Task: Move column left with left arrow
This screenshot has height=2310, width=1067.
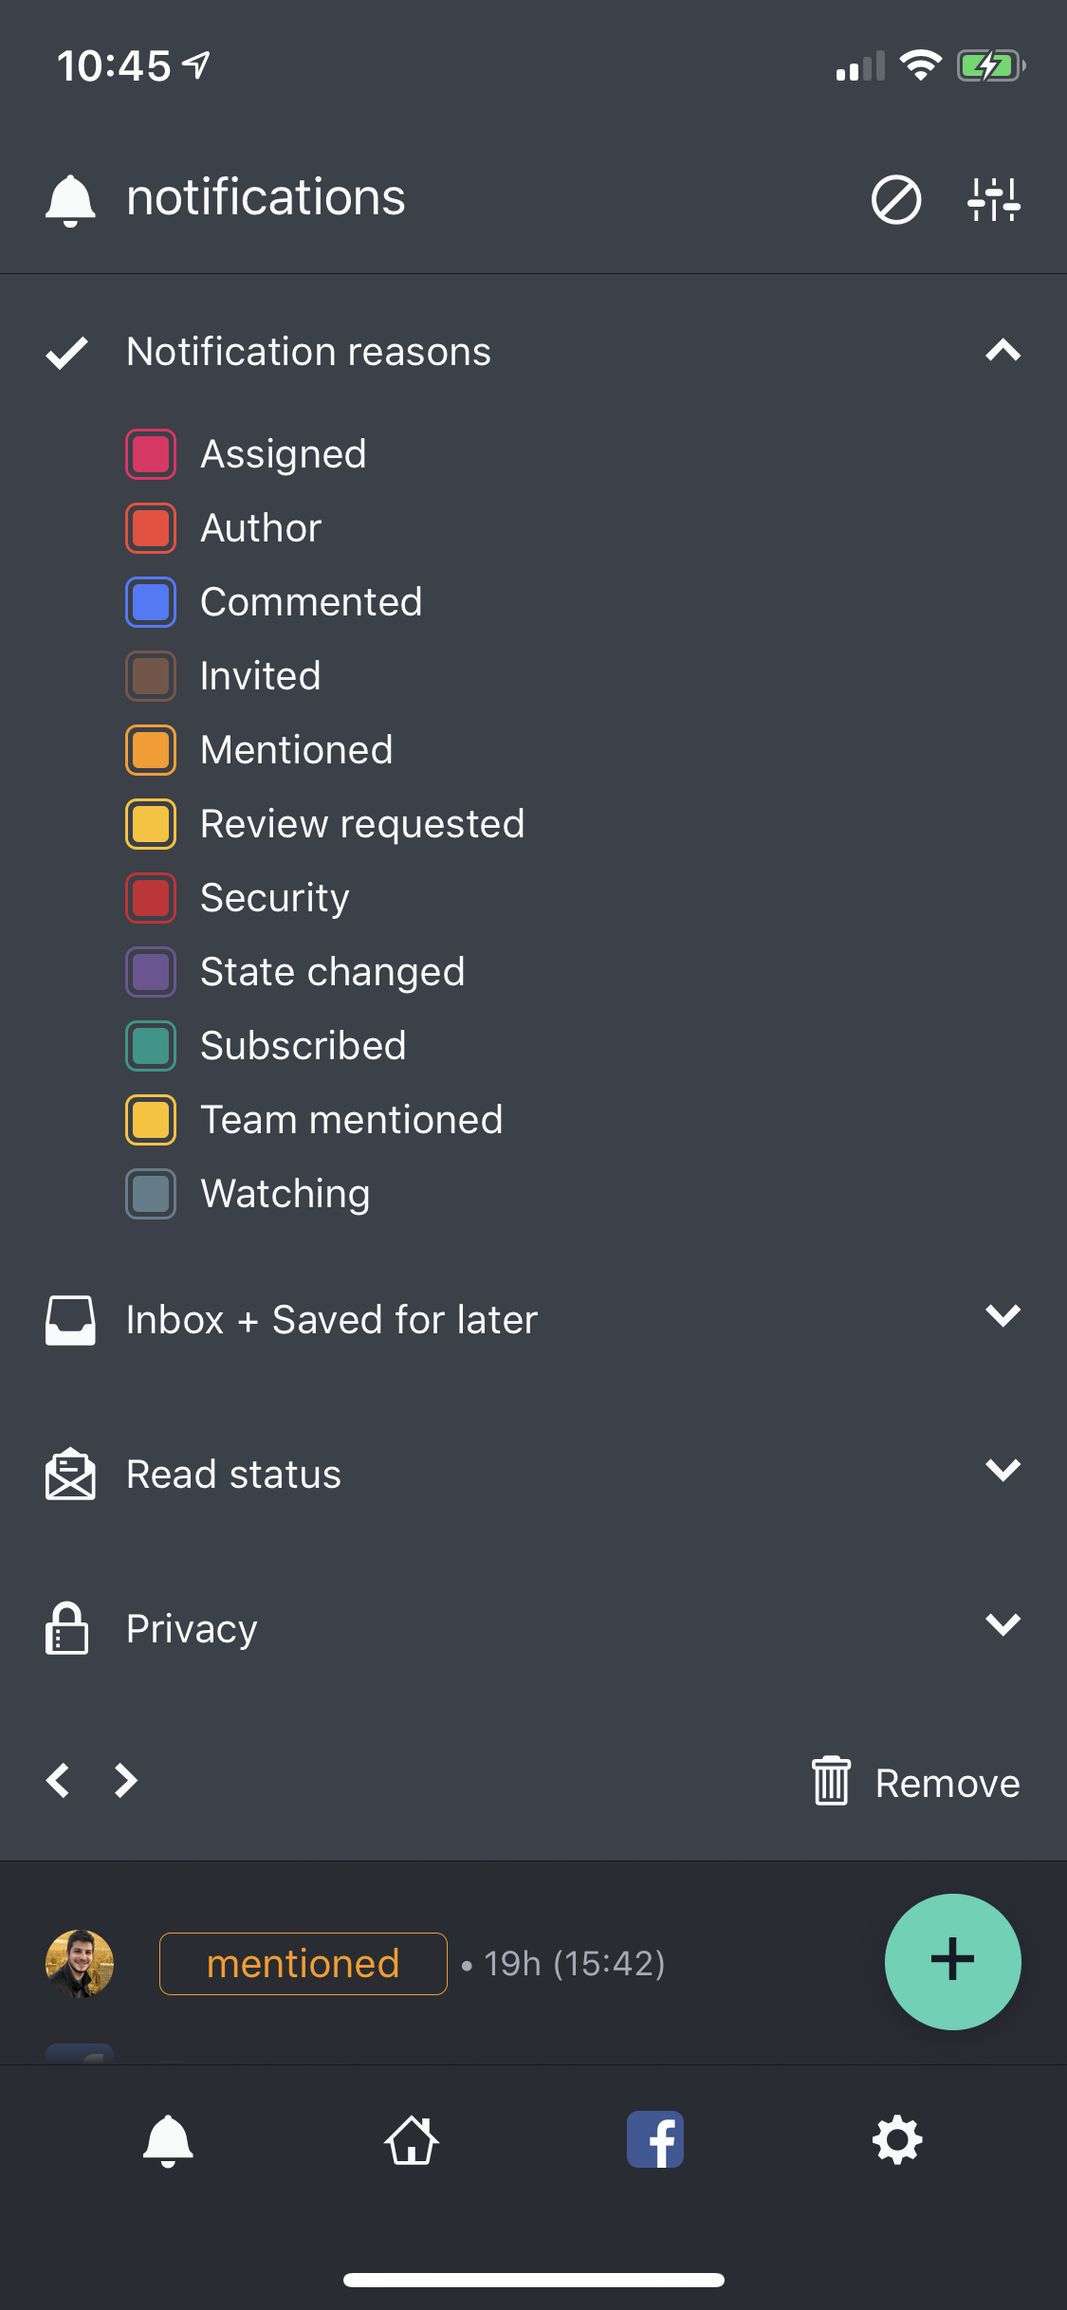Action: point(58,1780)
